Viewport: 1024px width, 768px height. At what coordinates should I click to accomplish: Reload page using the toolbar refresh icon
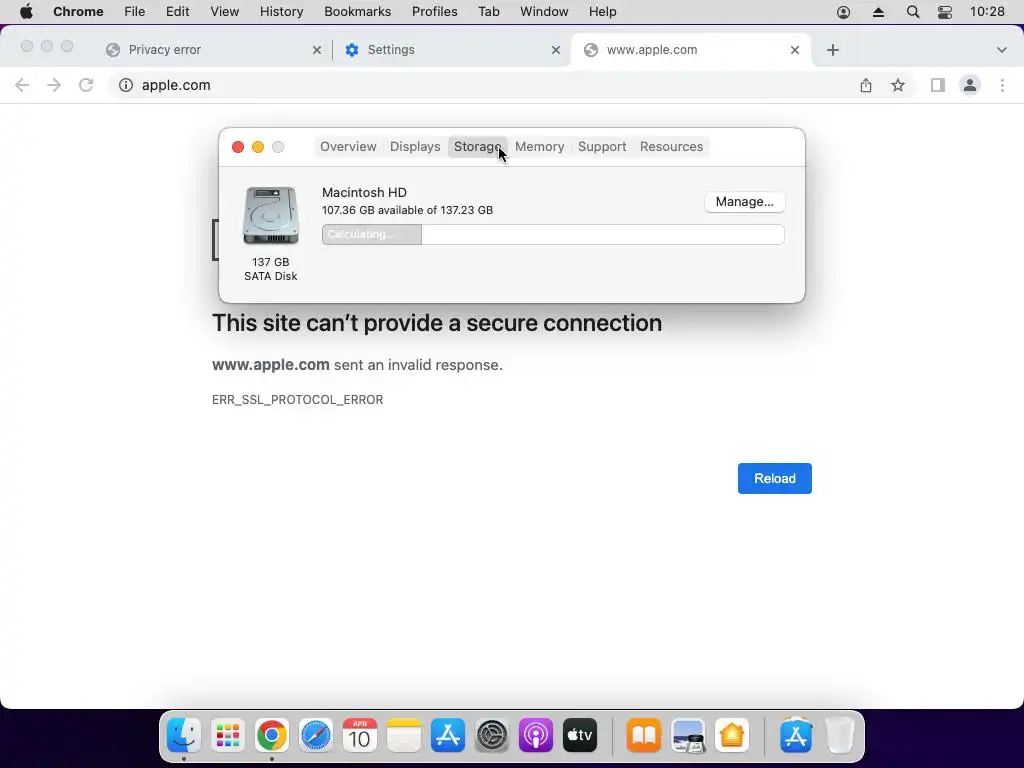click(86, 85)
